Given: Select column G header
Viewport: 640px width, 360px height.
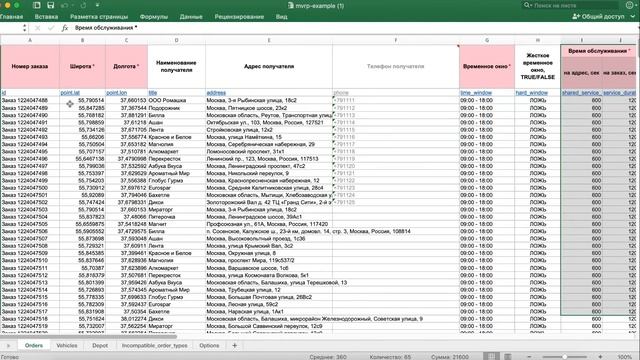Looking at the screenshot, I should pyautogui.click(x=487, y=40).
